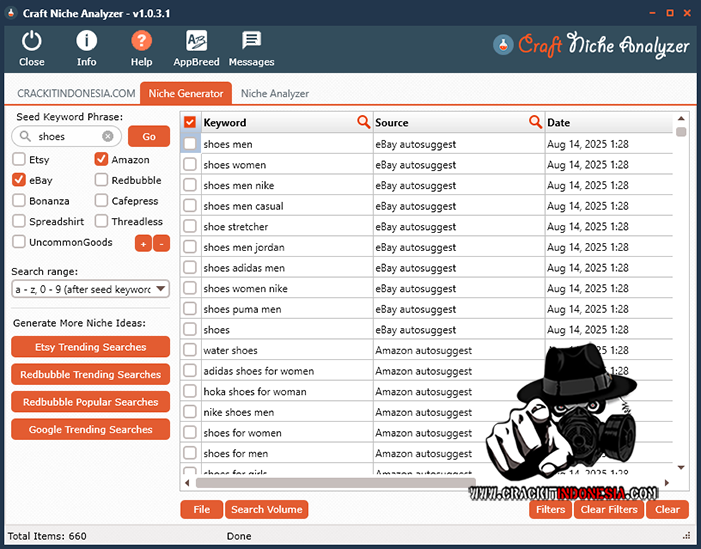Tick the checkbox for 'shoes men nike'

coord(190,185)
